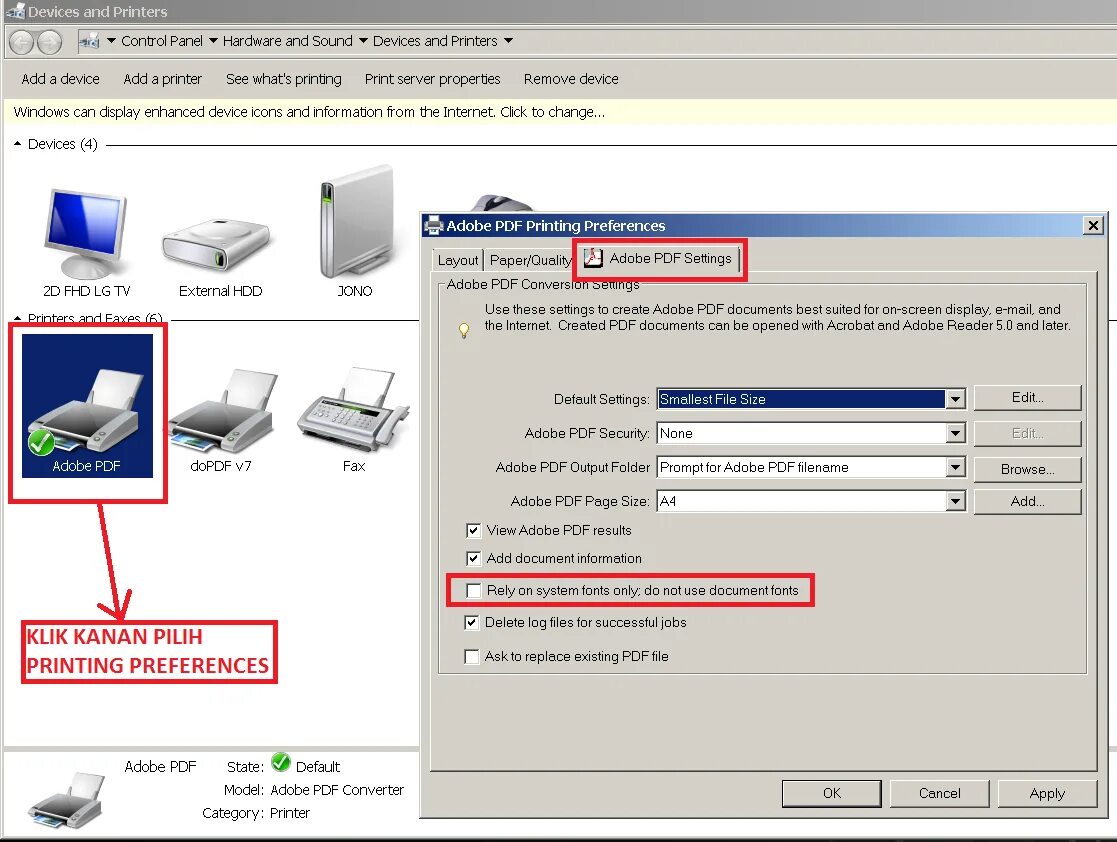The height and width of the screenshot is (842, 1117).
Task: Select the Fax device icon
Action: (353, 409)
